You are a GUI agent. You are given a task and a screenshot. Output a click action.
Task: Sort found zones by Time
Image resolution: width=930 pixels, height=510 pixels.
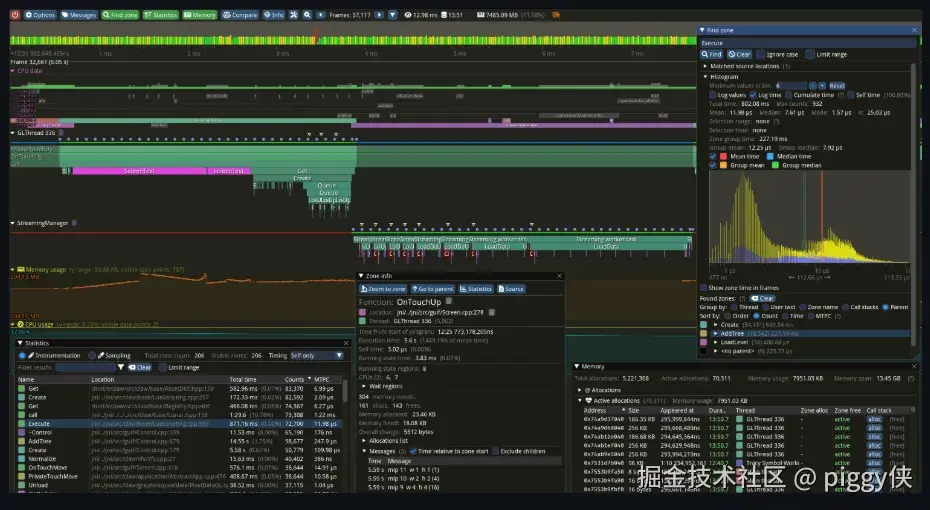point(784,316)
